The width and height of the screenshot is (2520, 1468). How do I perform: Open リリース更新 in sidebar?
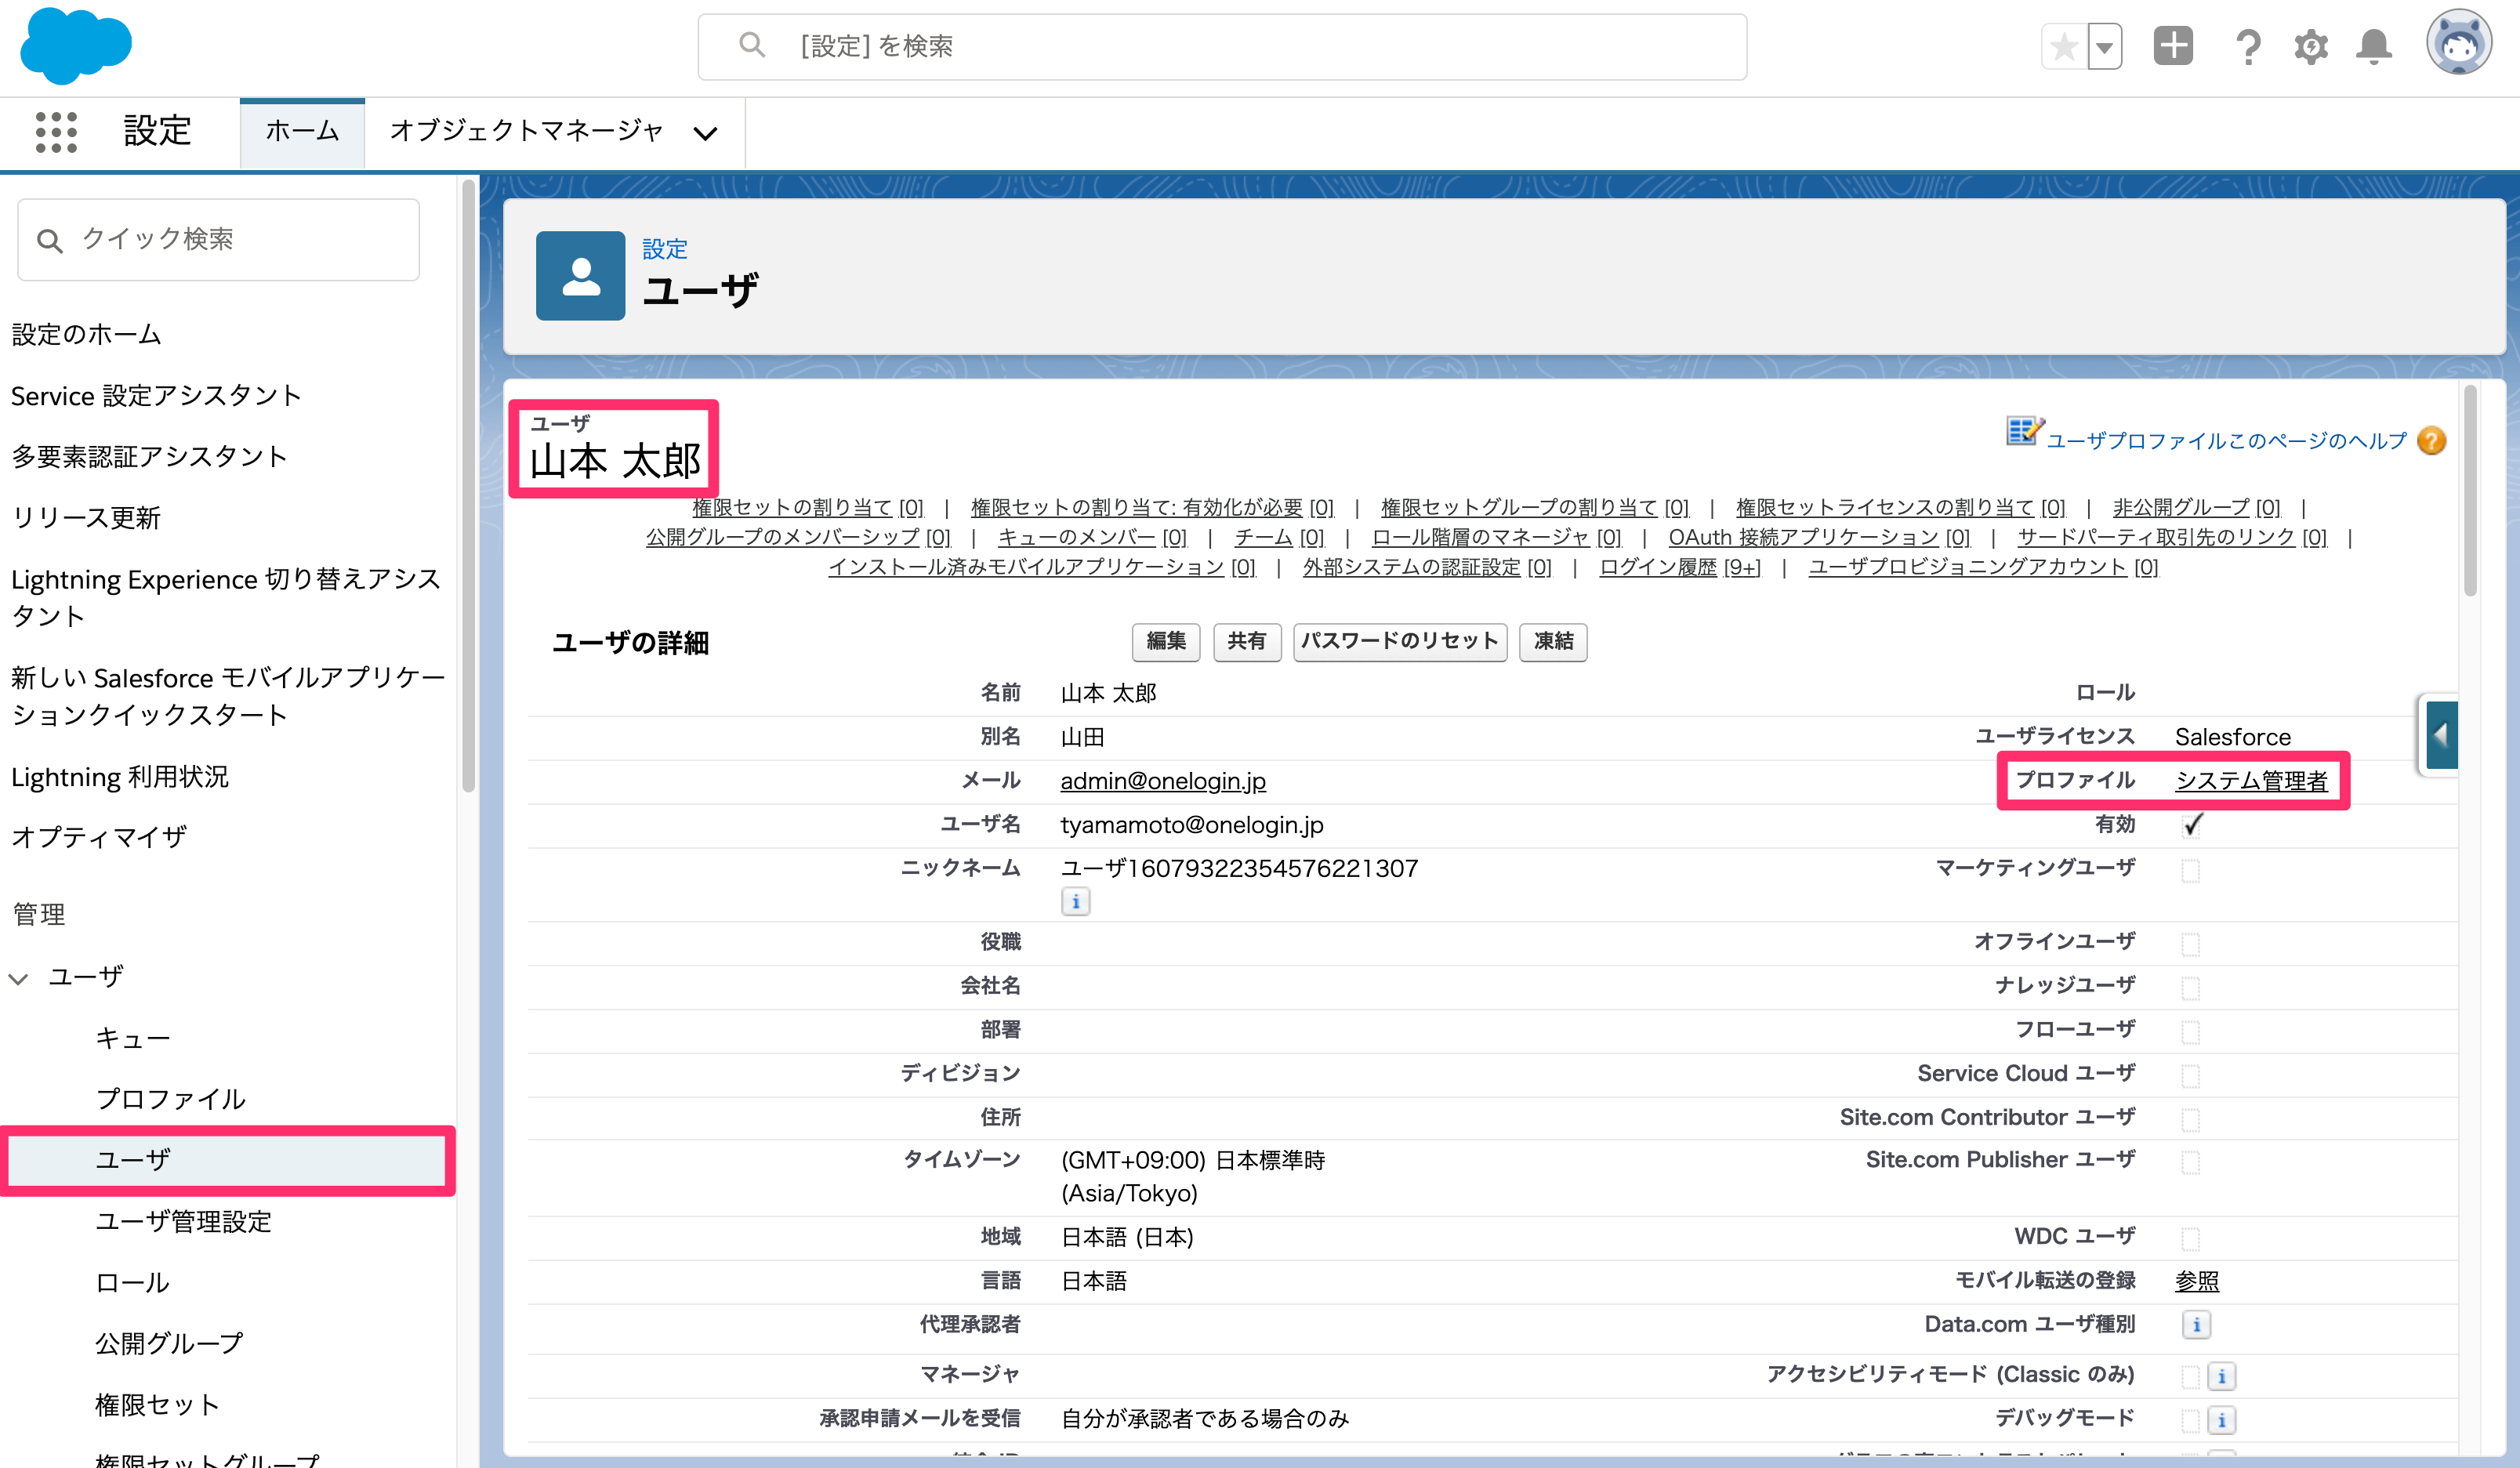click(86, 517)
